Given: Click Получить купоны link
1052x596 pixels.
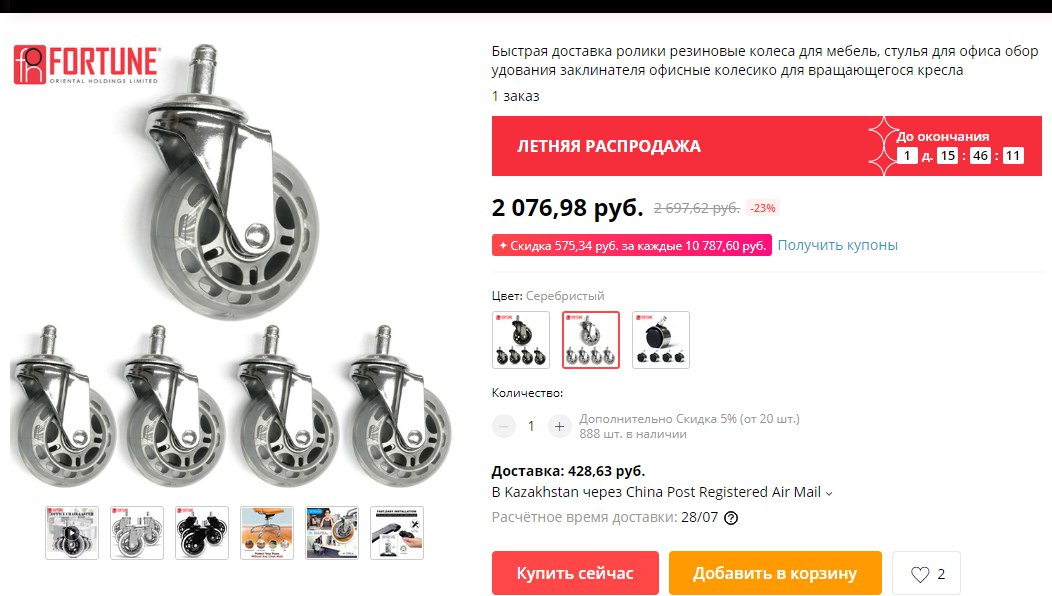Looking at the screenshot, I should coord(837,245).
